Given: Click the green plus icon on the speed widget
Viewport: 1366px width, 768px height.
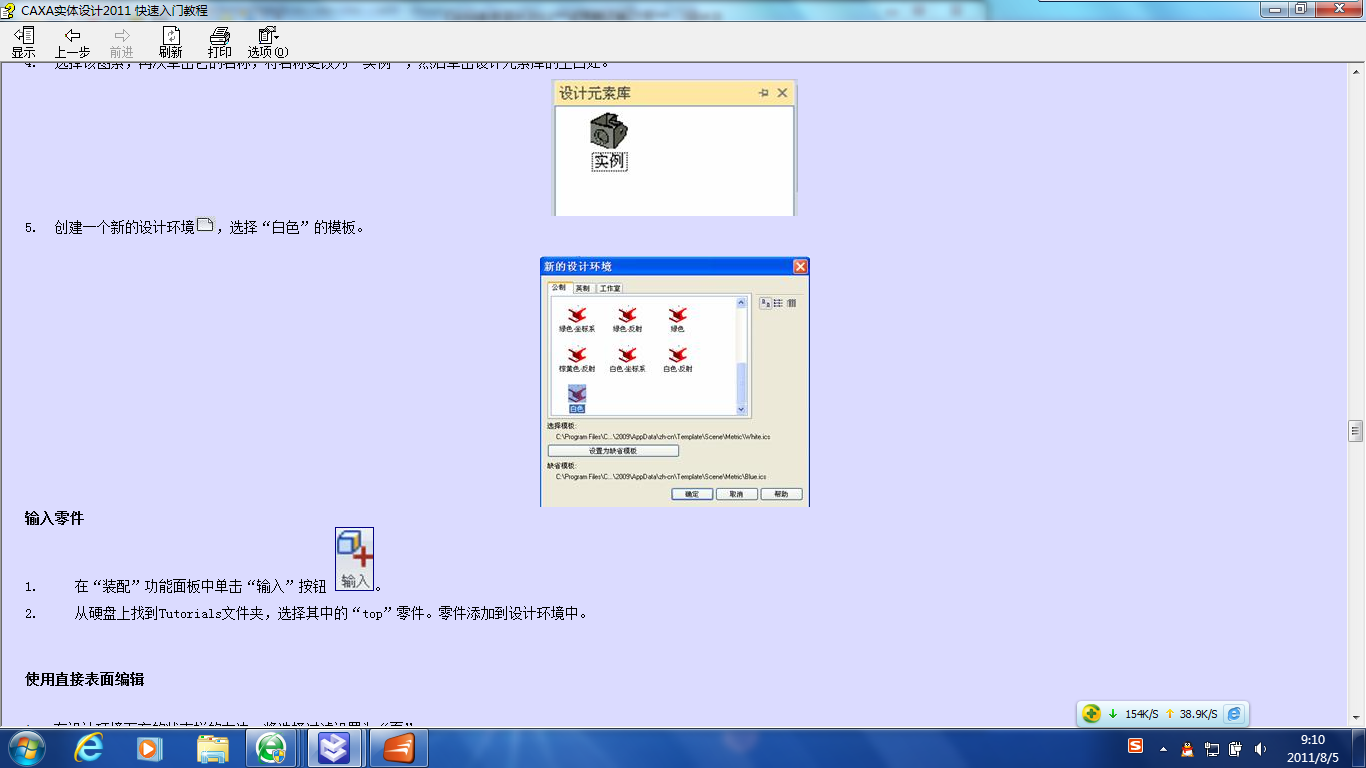Looking at the screenshot, I should [x=1092, y=714].
